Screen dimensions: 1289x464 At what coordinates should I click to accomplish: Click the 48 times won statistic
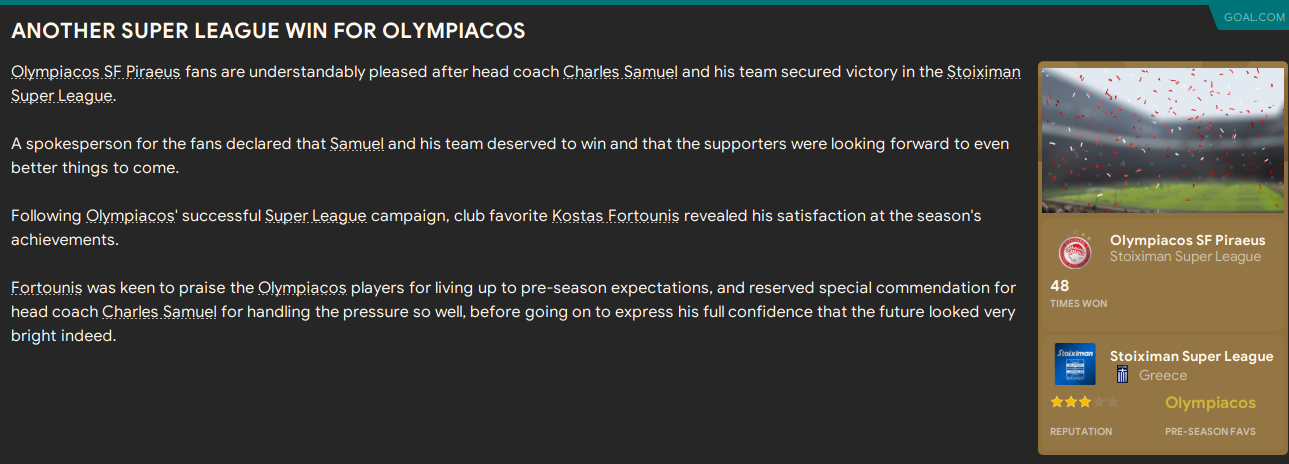(x=1060, y=285)
